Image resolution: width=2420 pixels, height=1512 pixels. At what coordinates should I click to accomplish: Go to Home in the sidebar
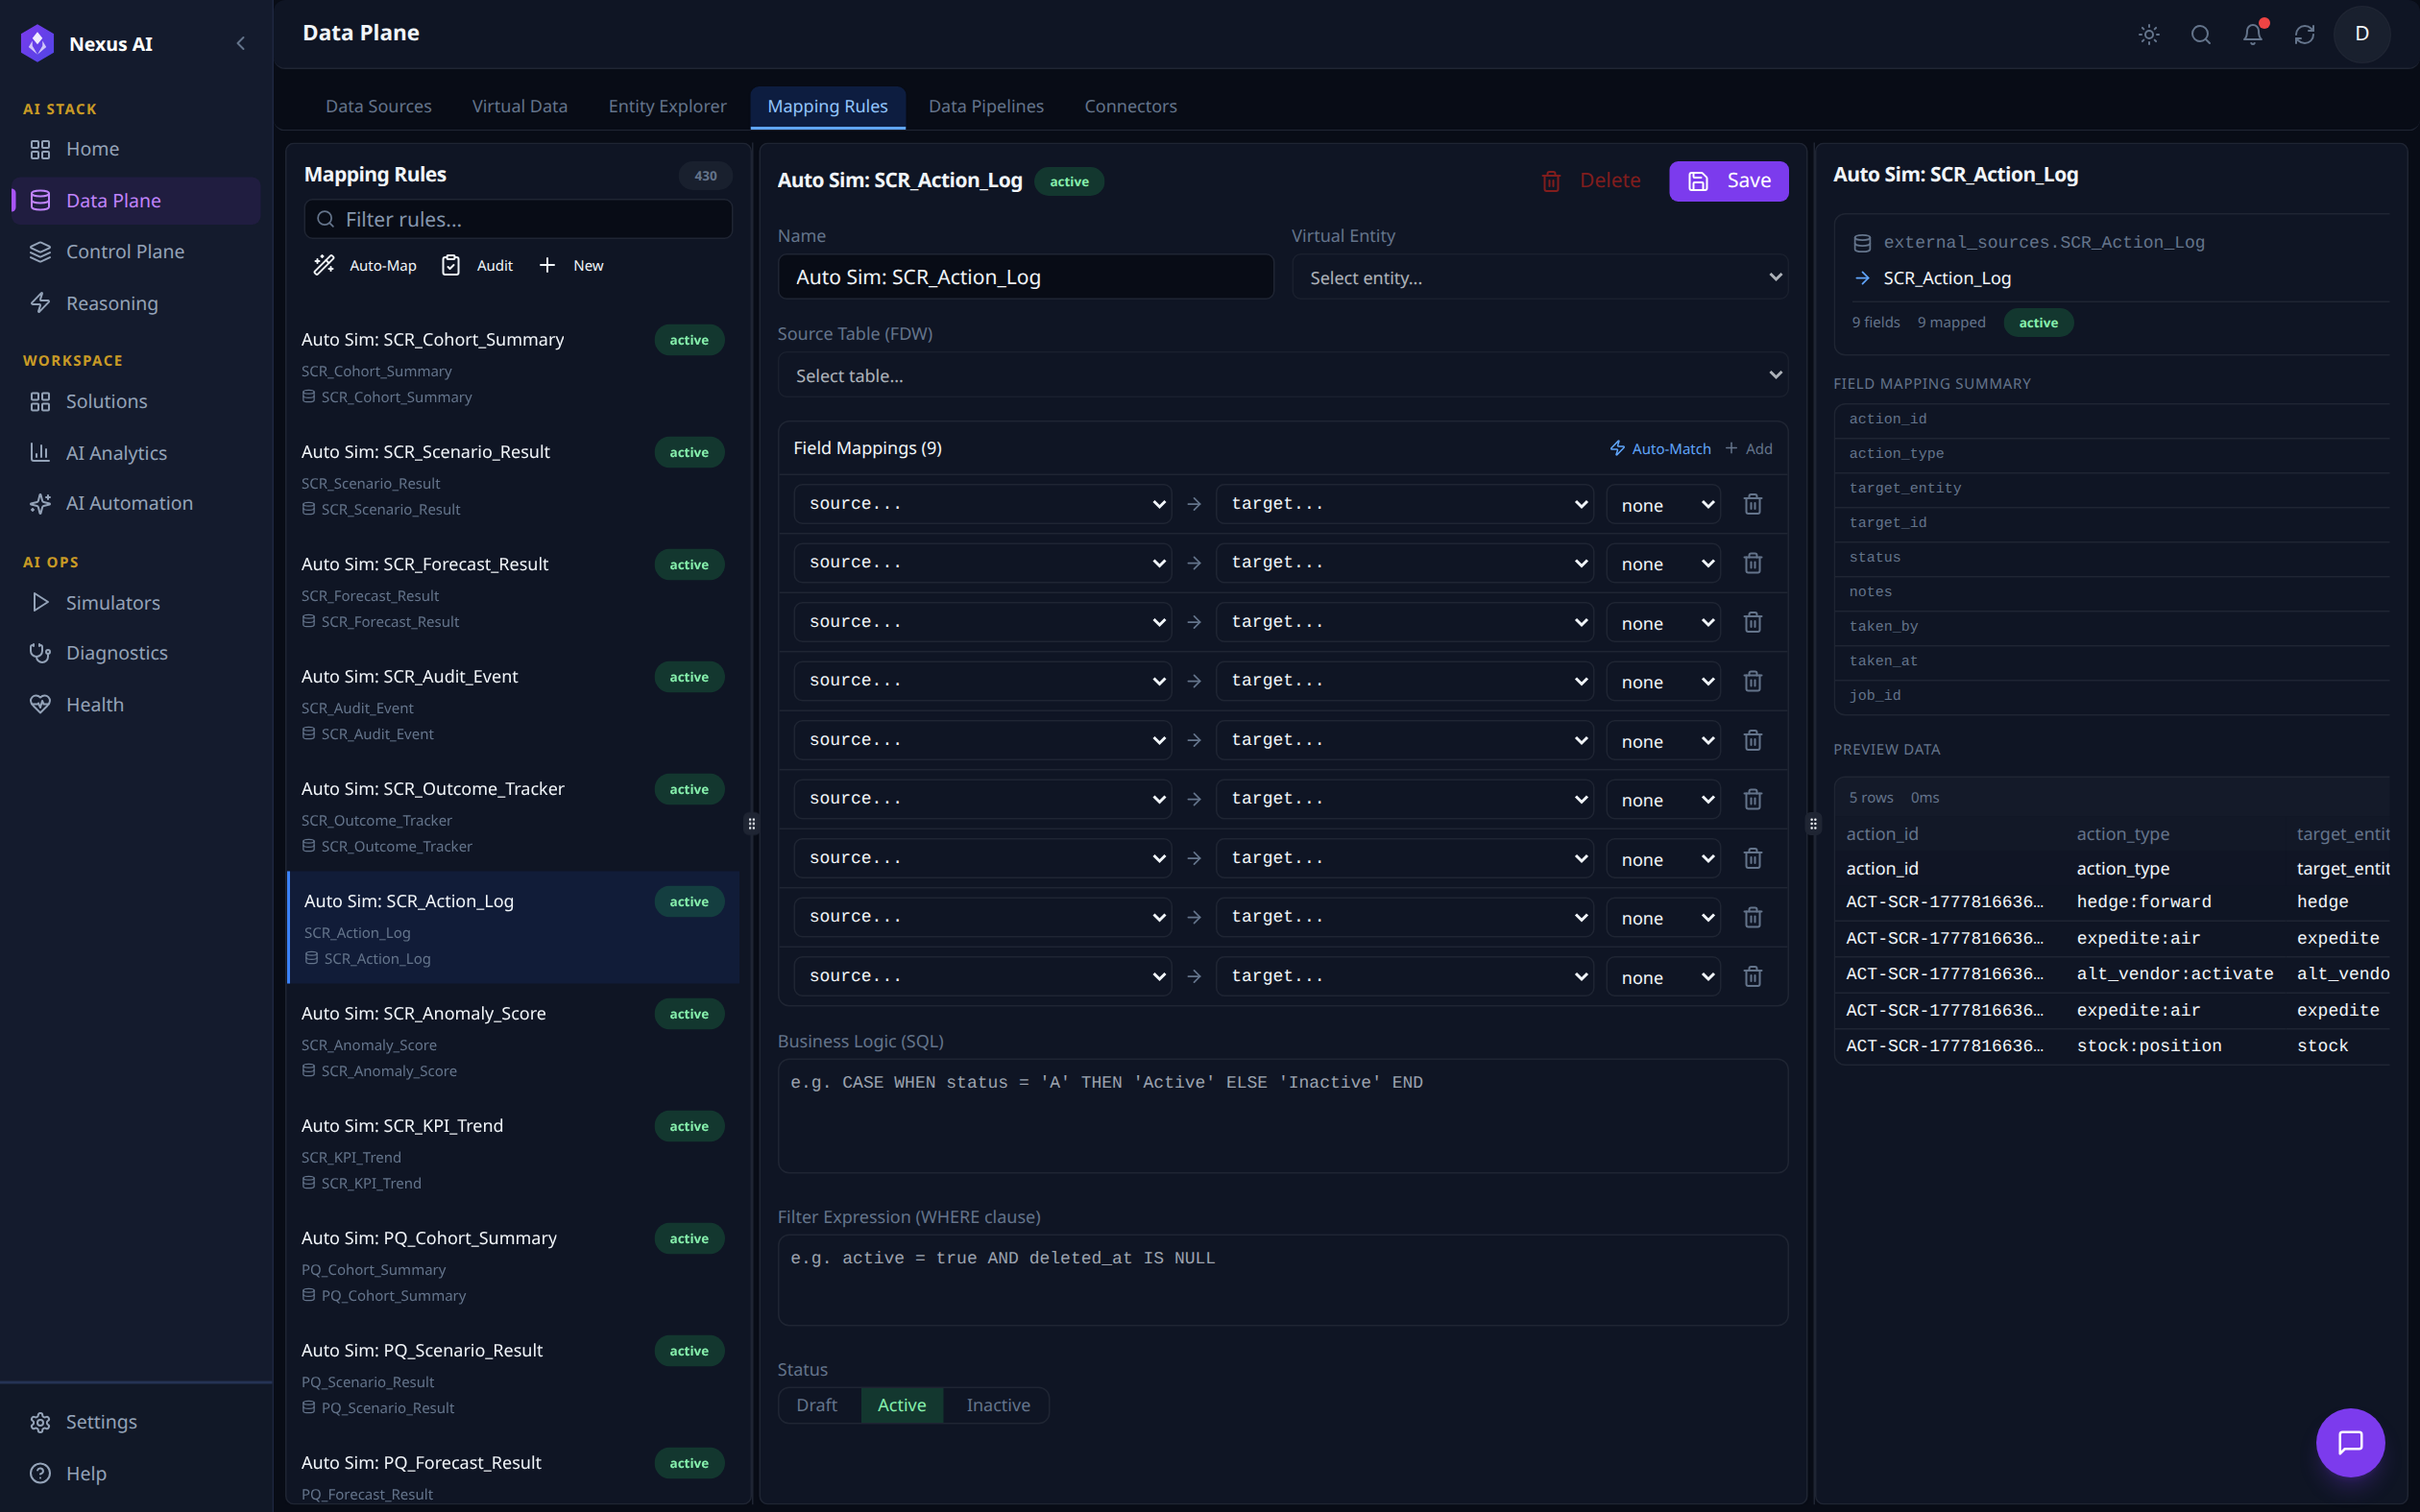click(136, 149)
